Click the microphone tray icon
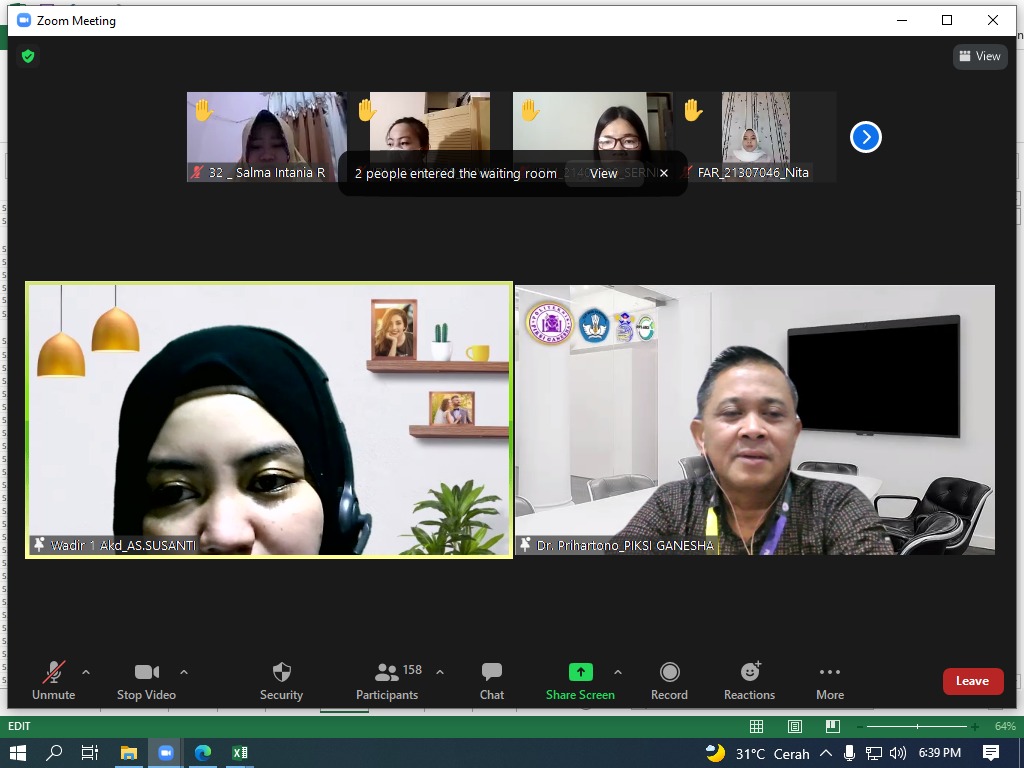 coord(850,753)
